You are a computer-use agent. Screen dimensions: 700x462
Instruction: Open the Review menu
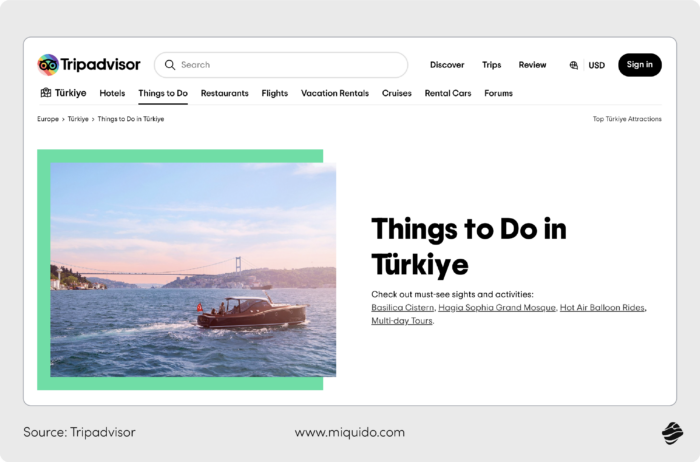tap(532, 65)
